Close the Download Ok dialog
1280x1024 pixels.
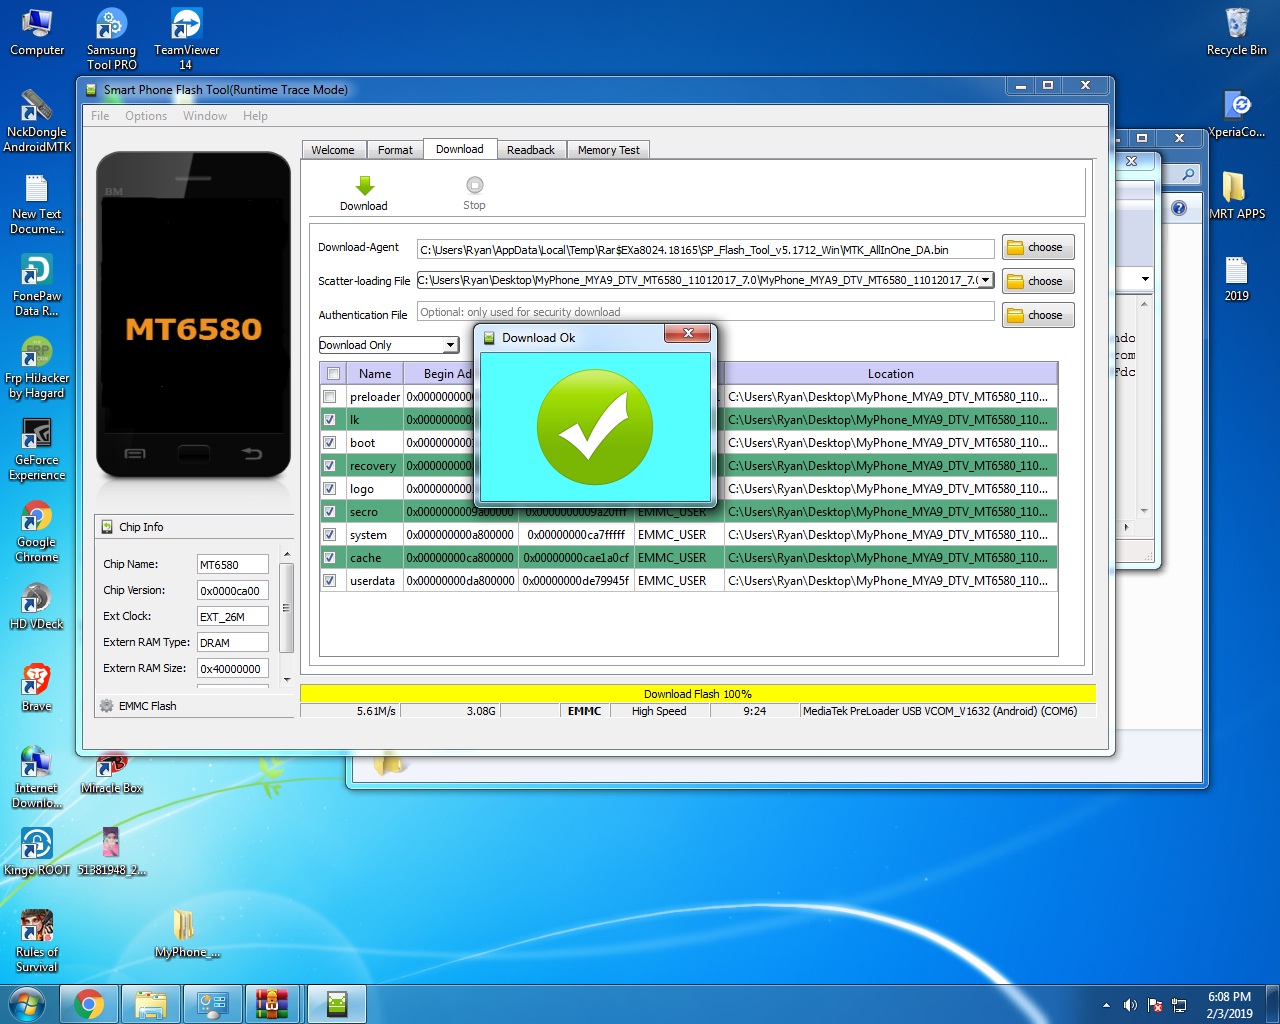coord(688,334)
